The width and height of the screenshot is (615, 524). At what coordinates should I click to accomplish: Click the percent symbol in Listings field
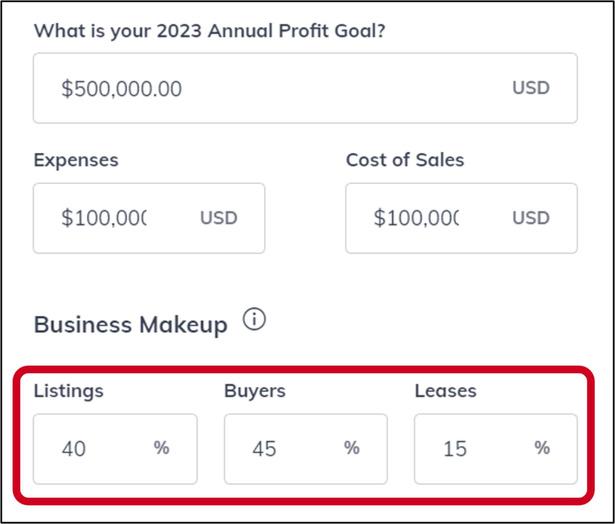point(161,448)
